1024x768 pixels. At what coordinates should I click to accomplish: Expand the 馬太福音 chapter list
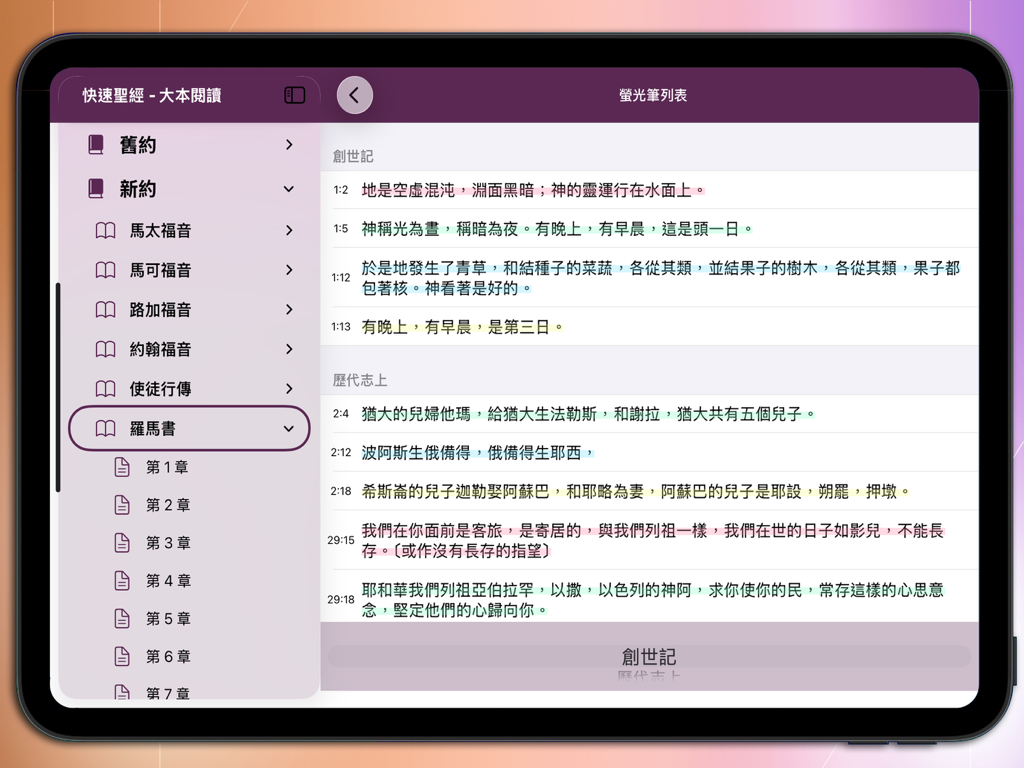coord(288,230)
